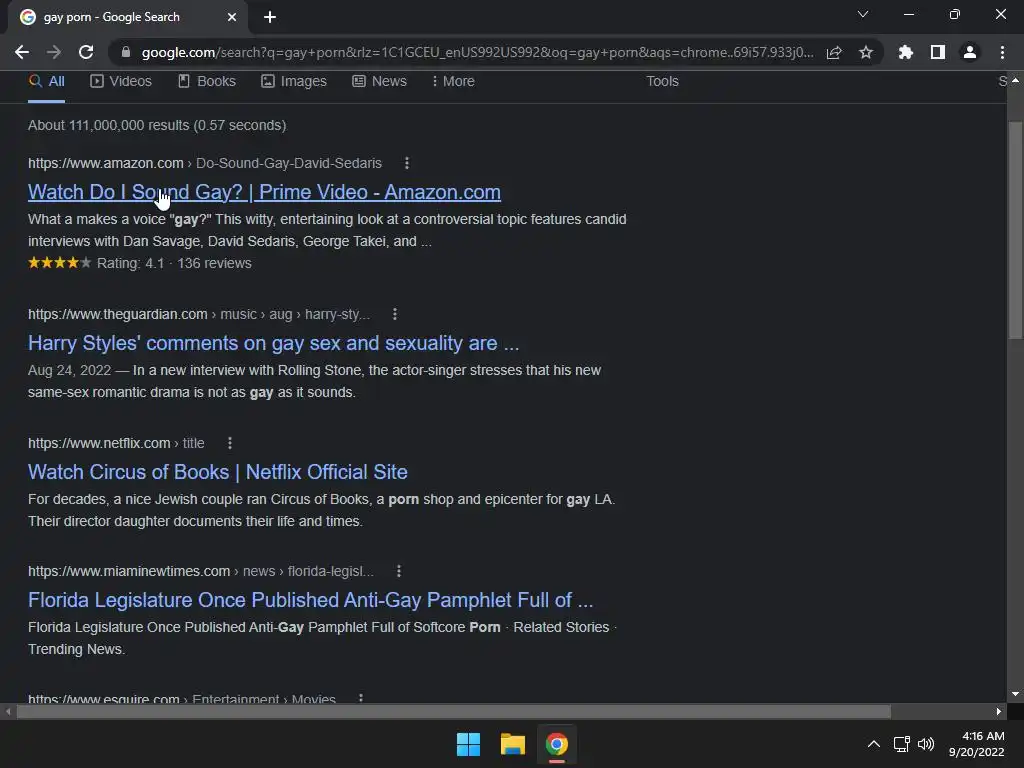Open the clock showing 4:16 AM
The image size is (1024, 768).
tap(977, 744)
